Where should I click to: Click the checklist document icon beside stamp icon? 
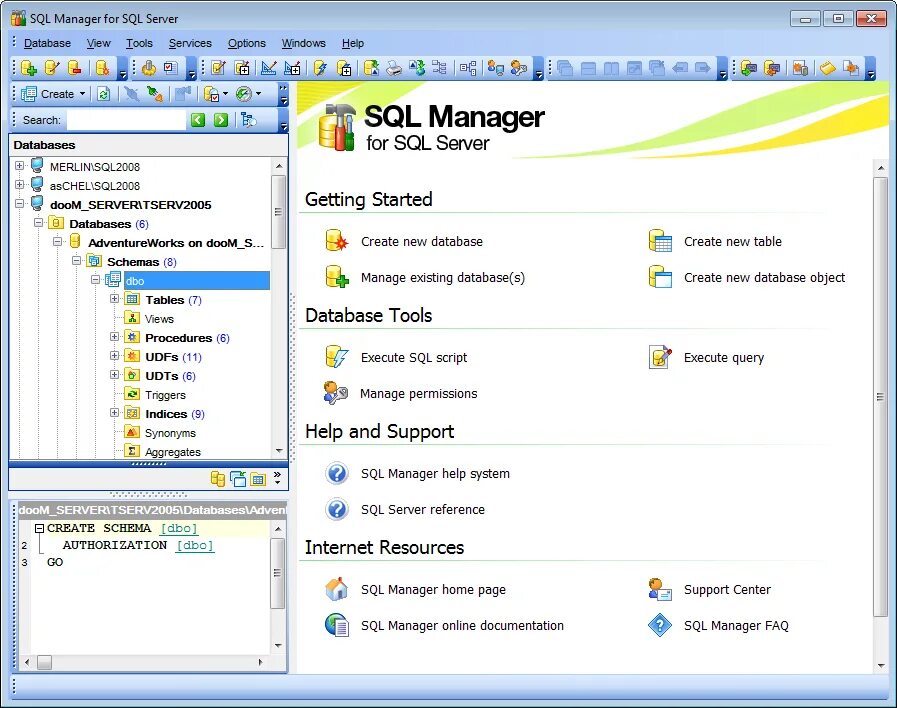pyautogui.click(x=170, y=68)
